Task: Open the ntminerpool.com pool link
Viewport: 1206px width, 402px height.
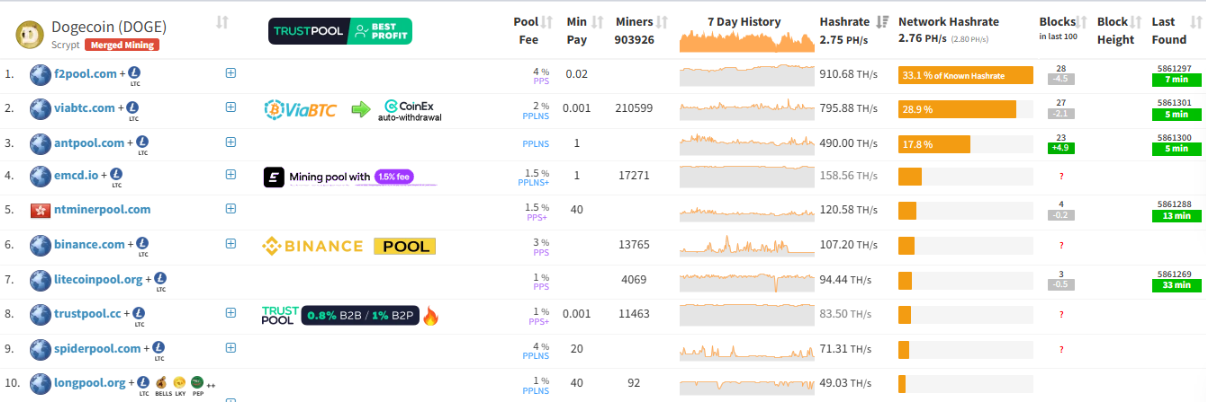Action: [102, 210]
